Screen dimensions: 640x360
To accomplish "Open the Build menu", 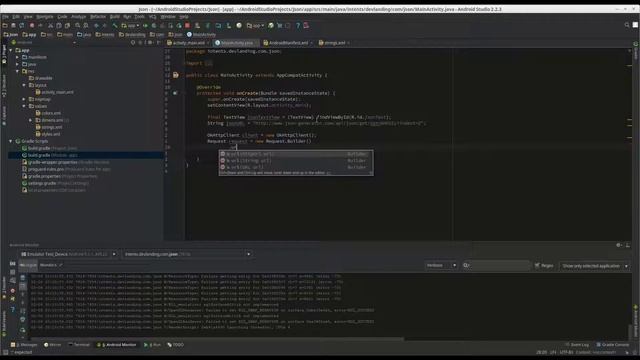I will 115,17.
